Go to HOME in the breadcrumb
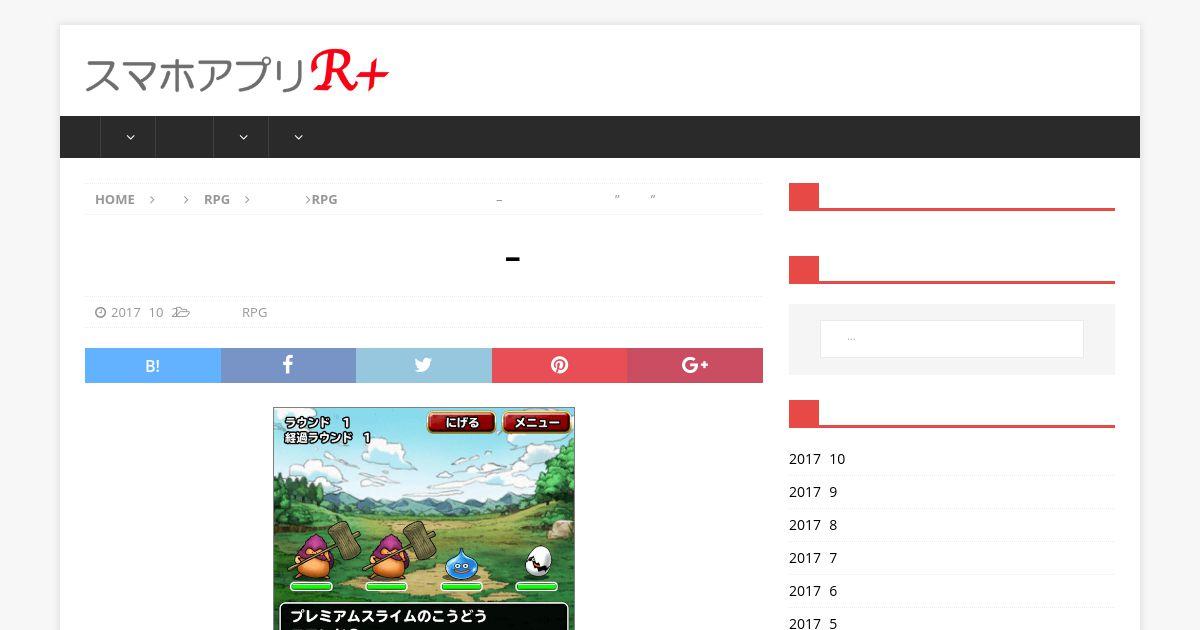This screenshot has height=630, width=1200. [115, 199]
